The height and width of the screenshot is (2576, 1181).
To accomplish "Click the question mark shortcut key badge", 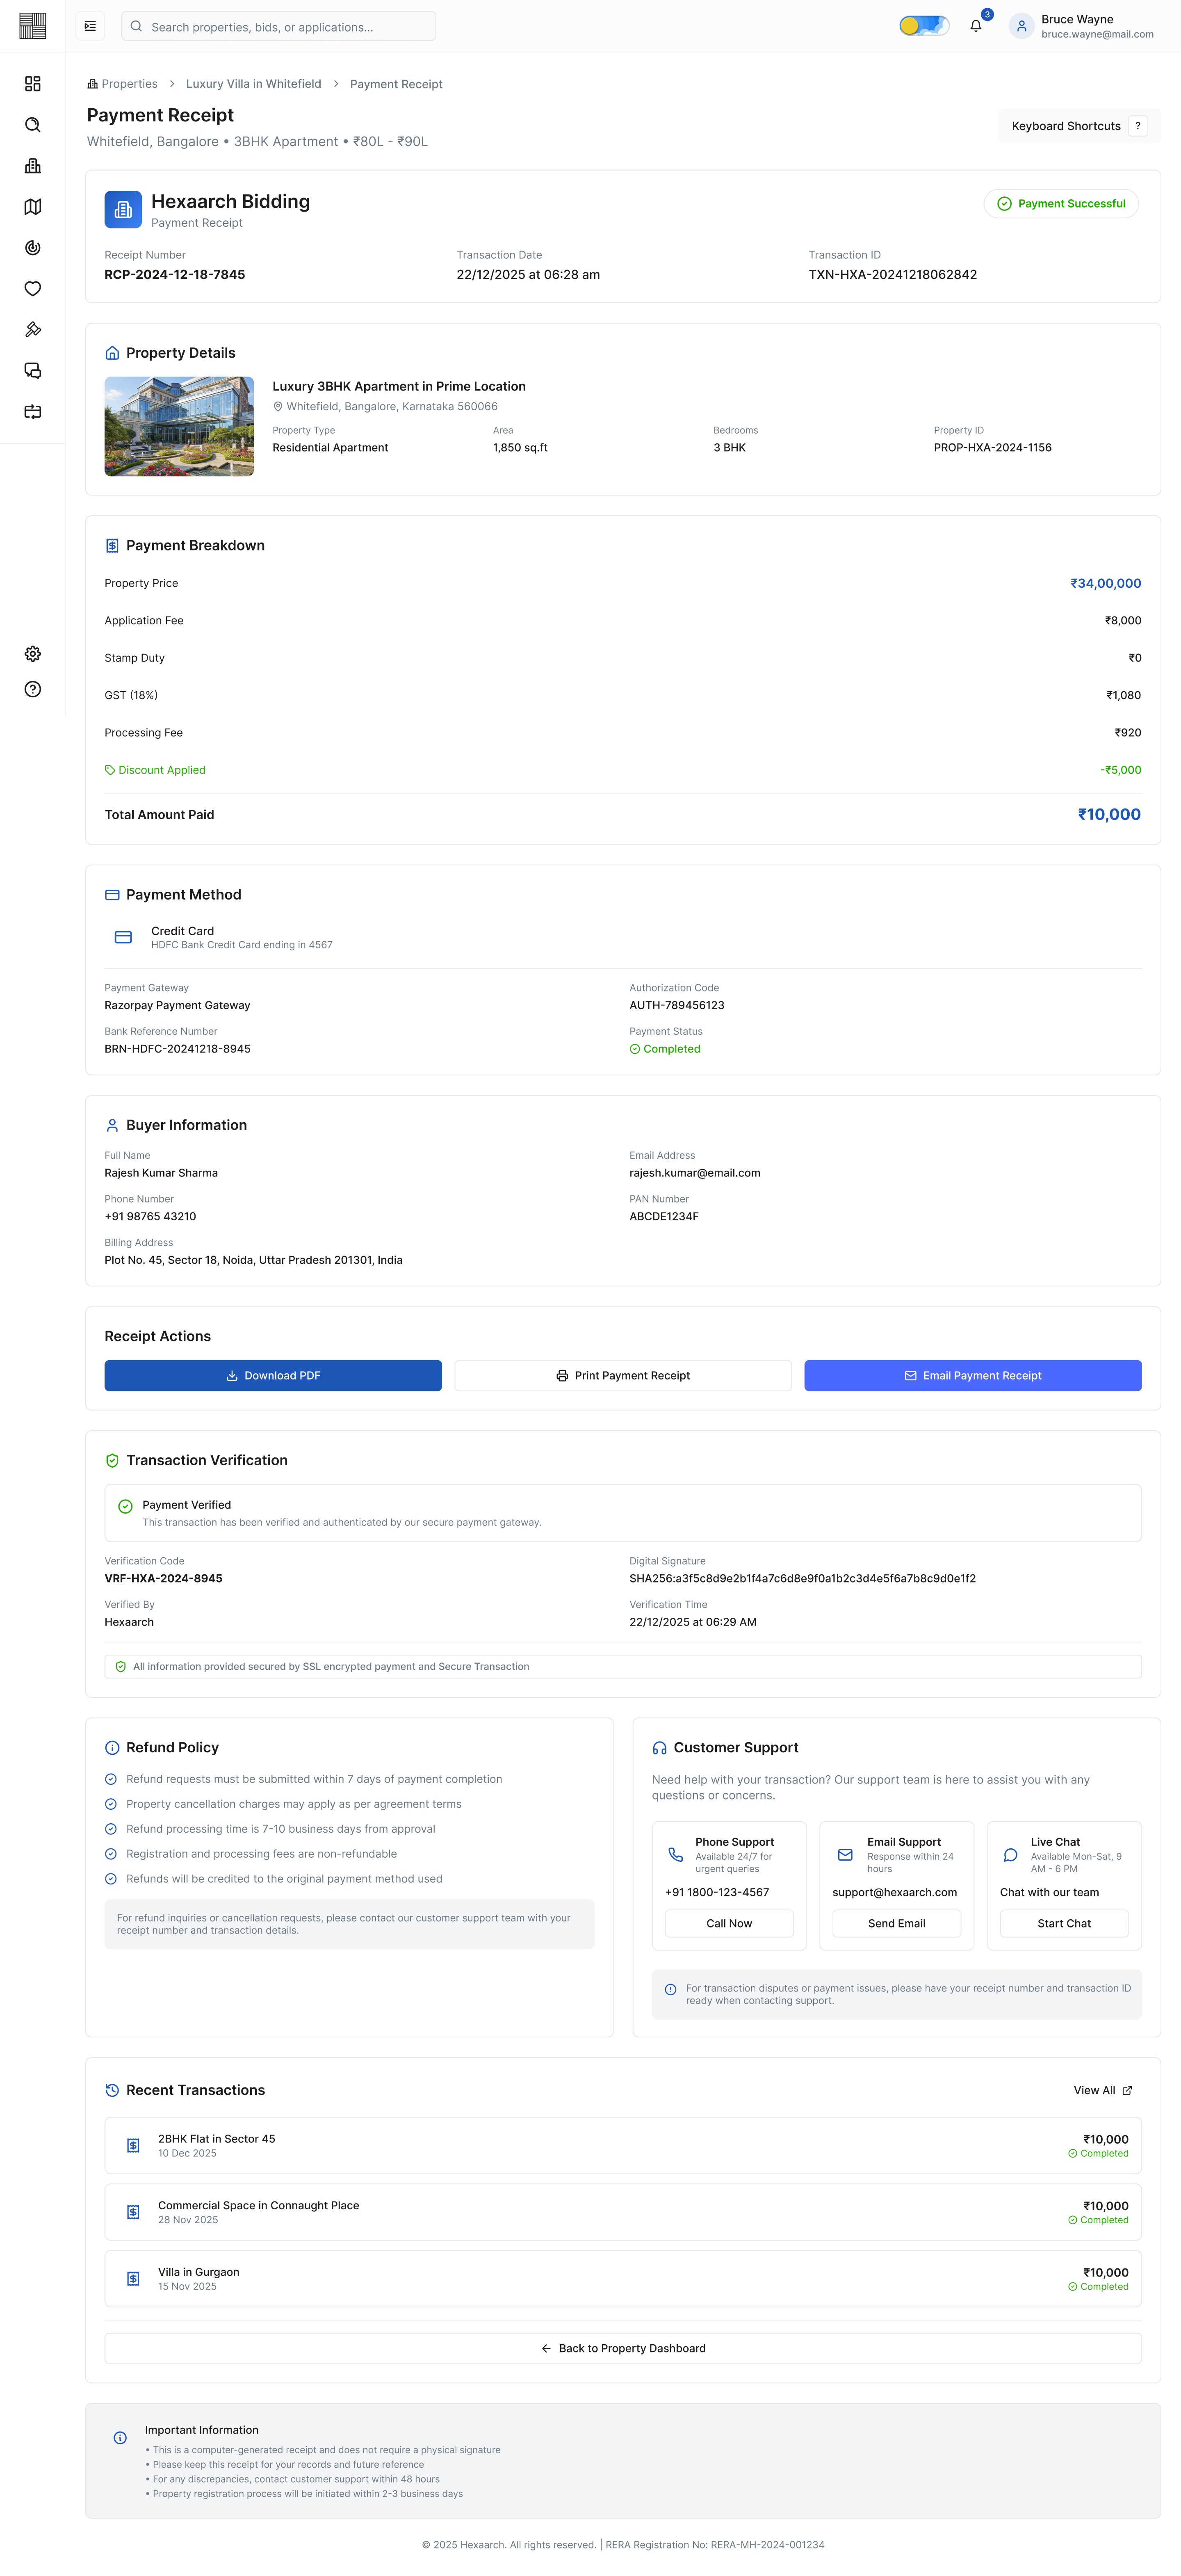I will tap(1138, 126).
